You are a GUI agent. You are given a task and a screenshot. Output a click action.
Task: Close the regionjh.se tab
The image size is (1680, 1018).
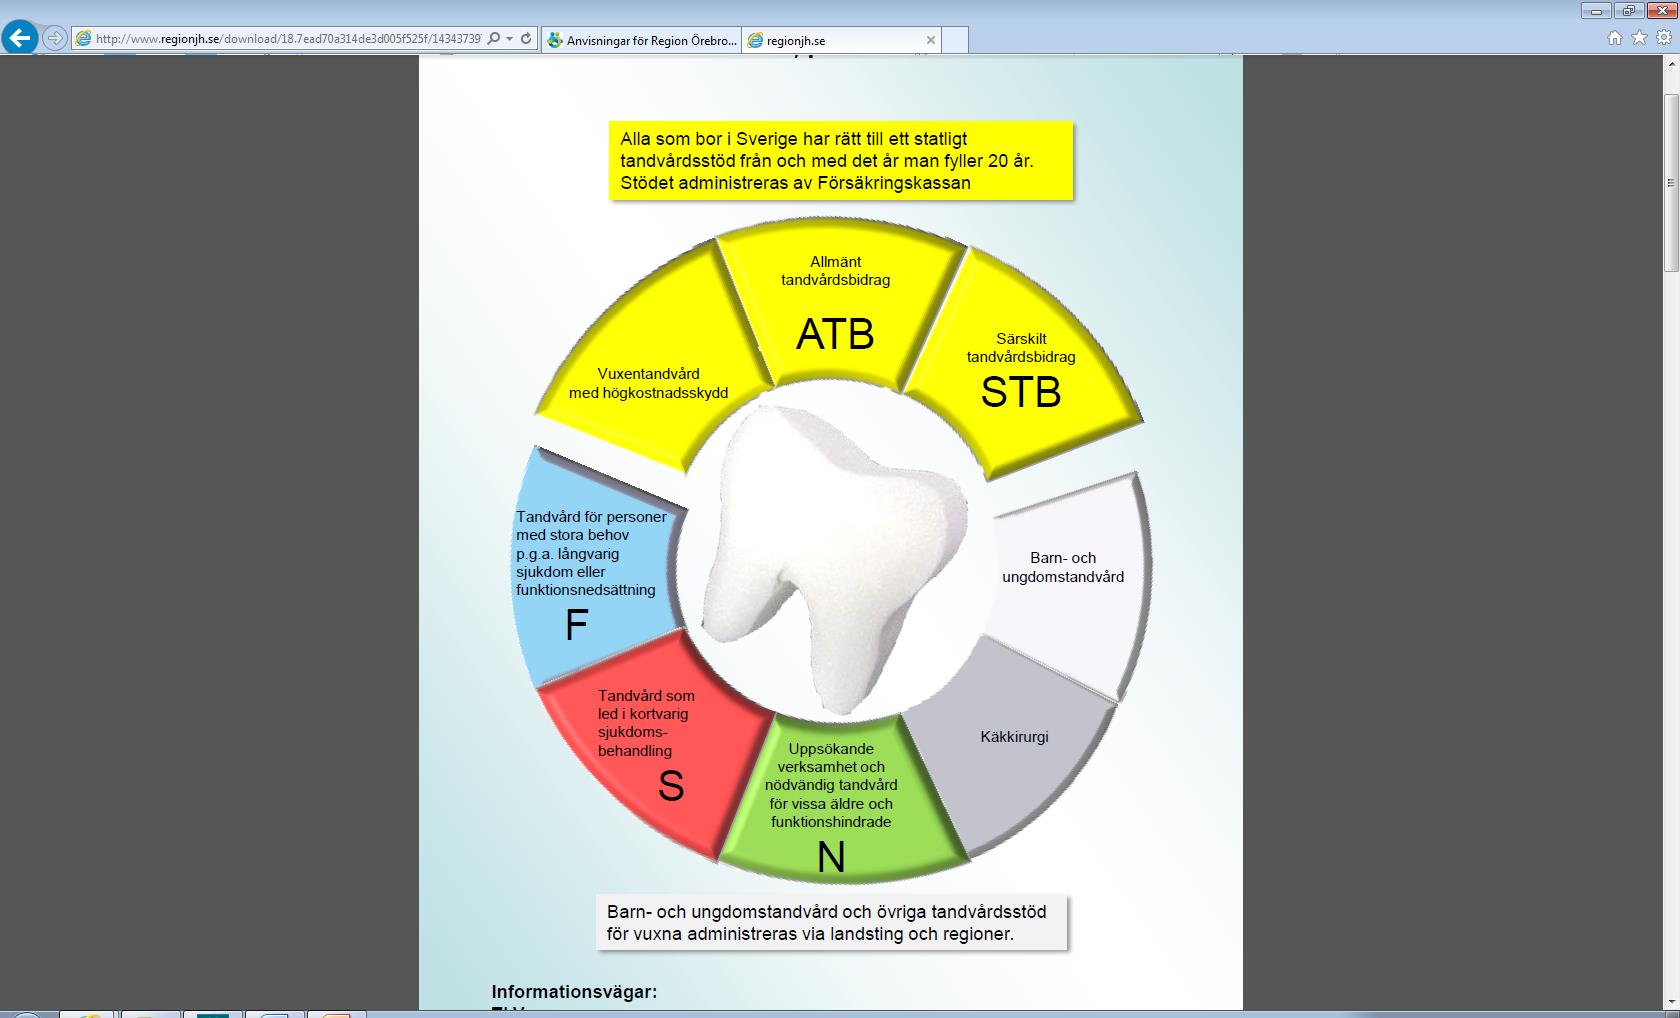(931, 41)
